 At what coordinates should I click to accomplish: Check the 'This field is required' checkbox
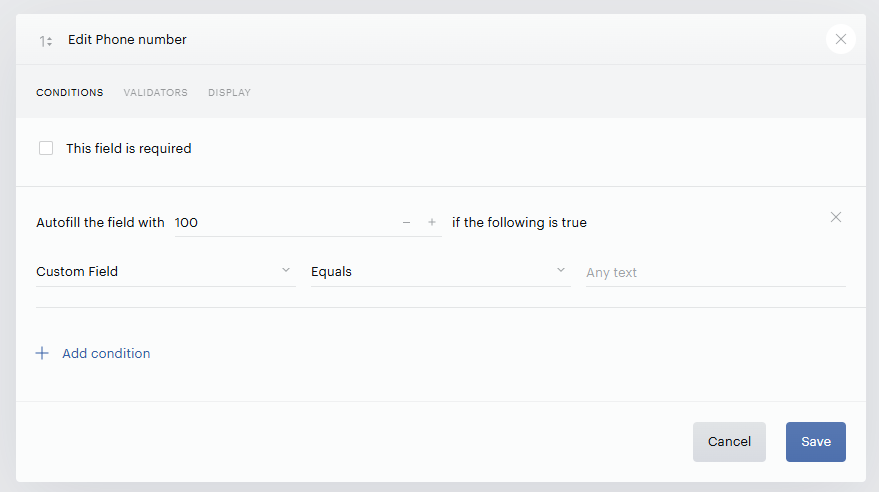(x=46, y=148)
